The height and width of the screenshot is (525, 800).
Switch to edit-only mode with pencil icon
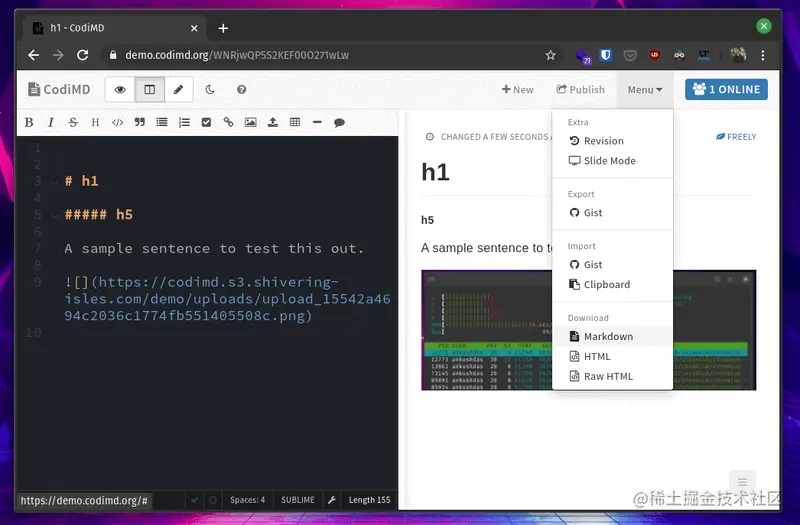point(179,90)
